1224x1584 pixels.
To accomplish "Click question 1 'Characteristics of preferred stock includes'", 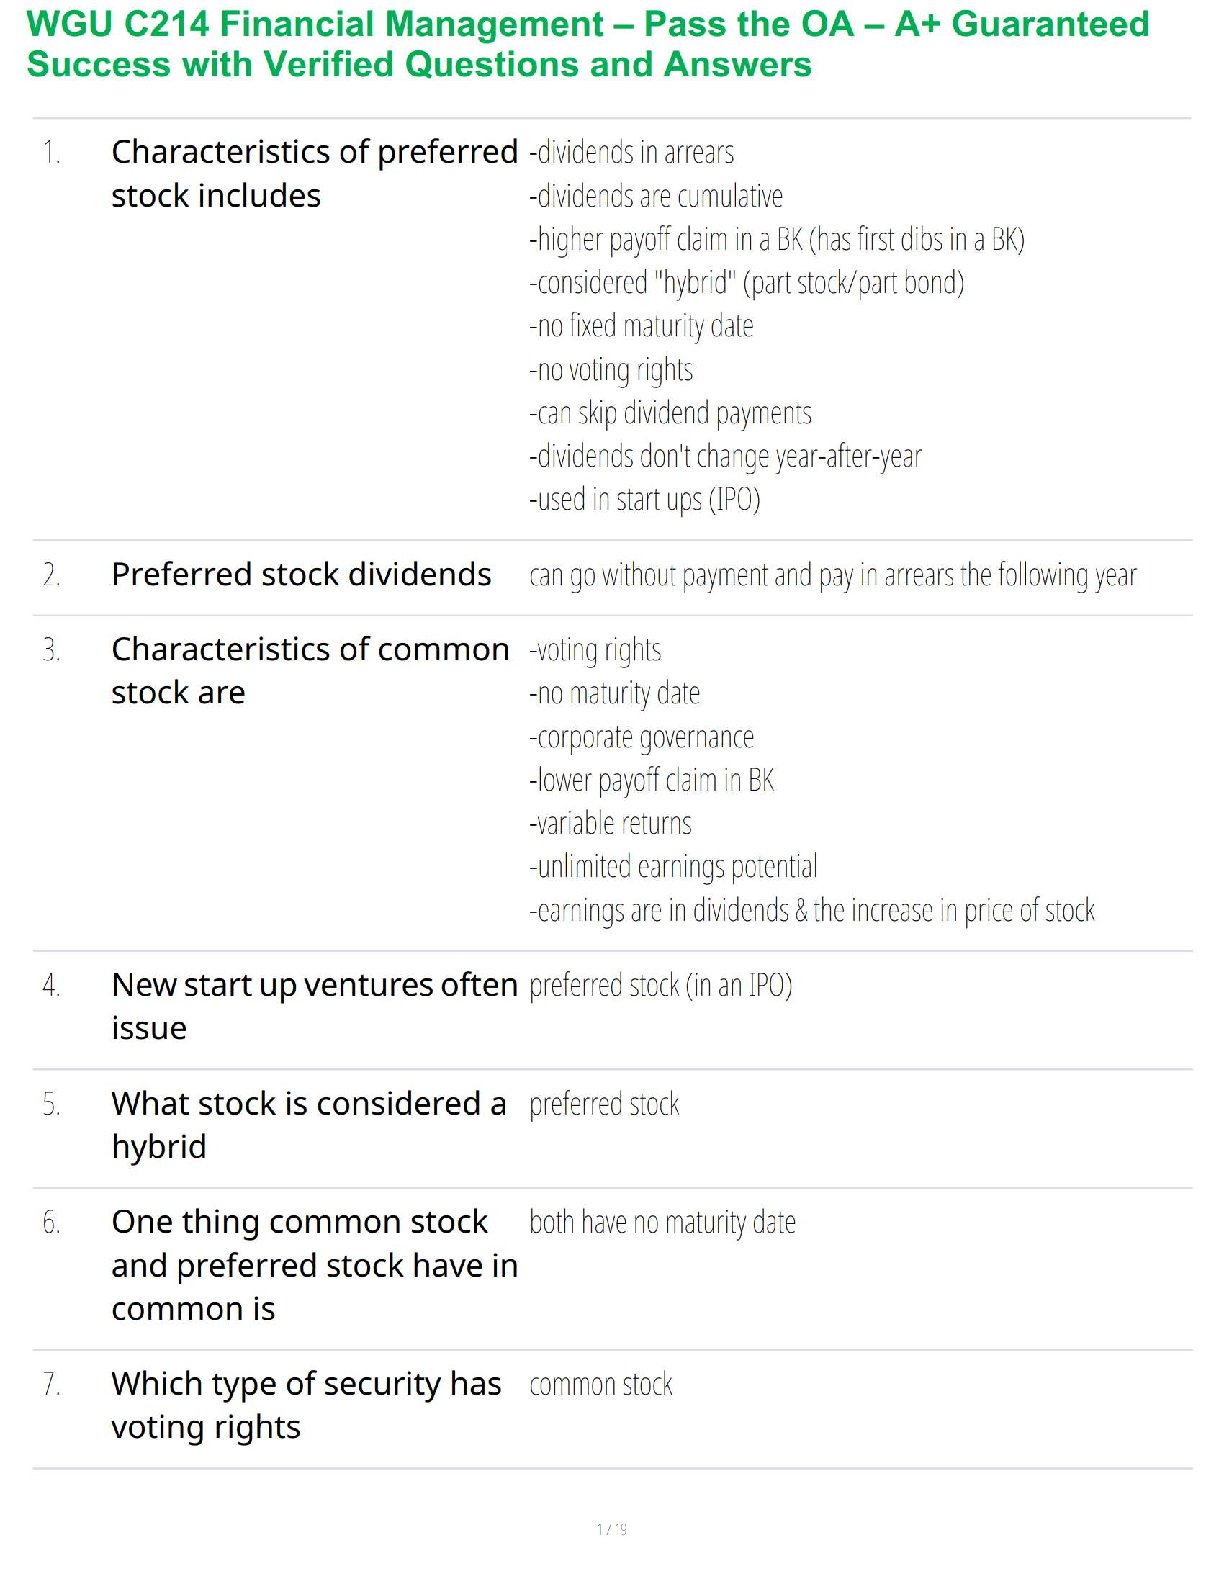I will click(314, 174).
